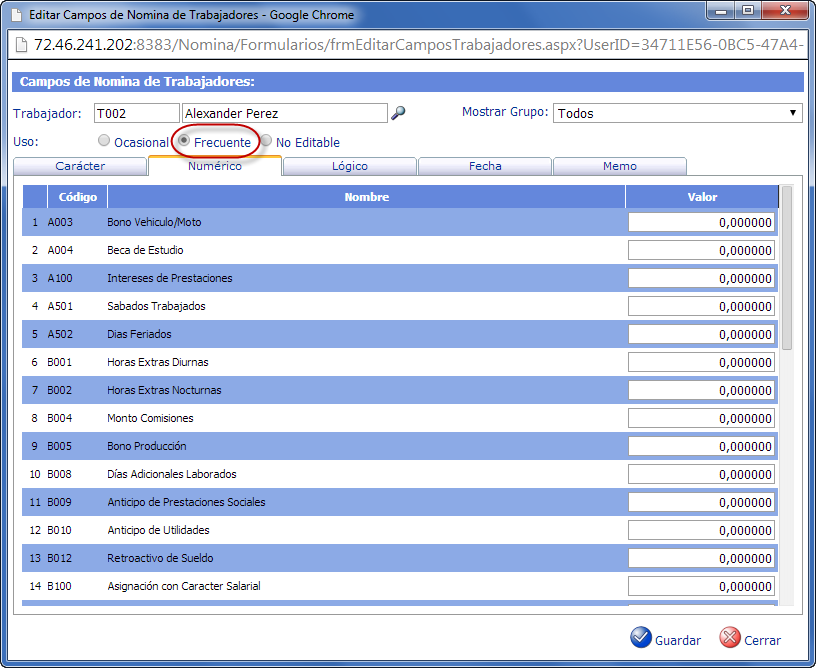The height and width of the screenshot is (668, 816).
Task: Click the red Cerrar X icon
Action: 730,637
